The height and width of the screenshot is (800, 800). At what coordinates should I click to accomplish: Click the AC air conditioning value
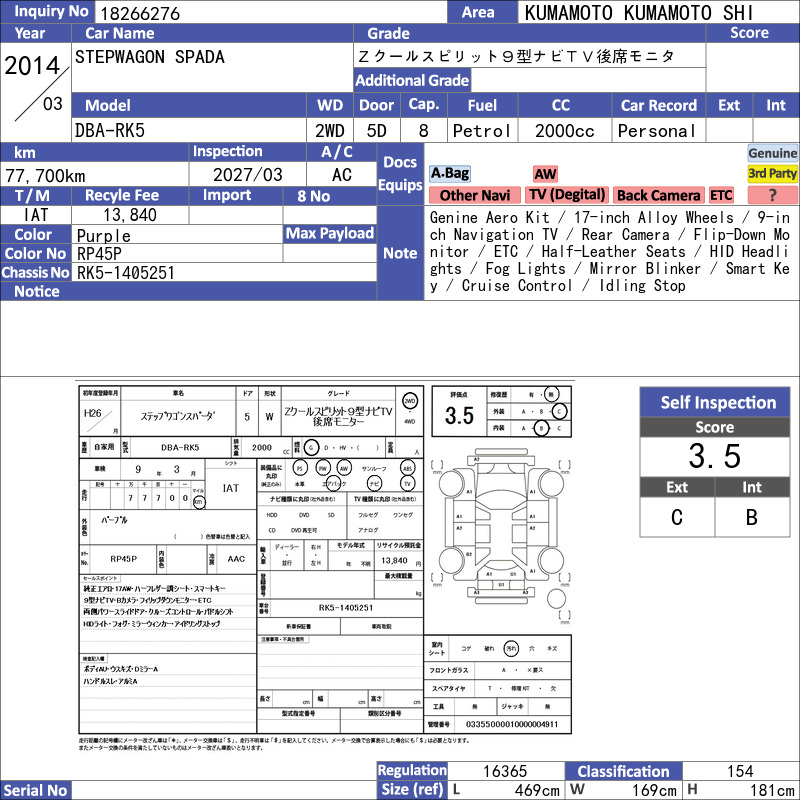click(x=342, y=175)
